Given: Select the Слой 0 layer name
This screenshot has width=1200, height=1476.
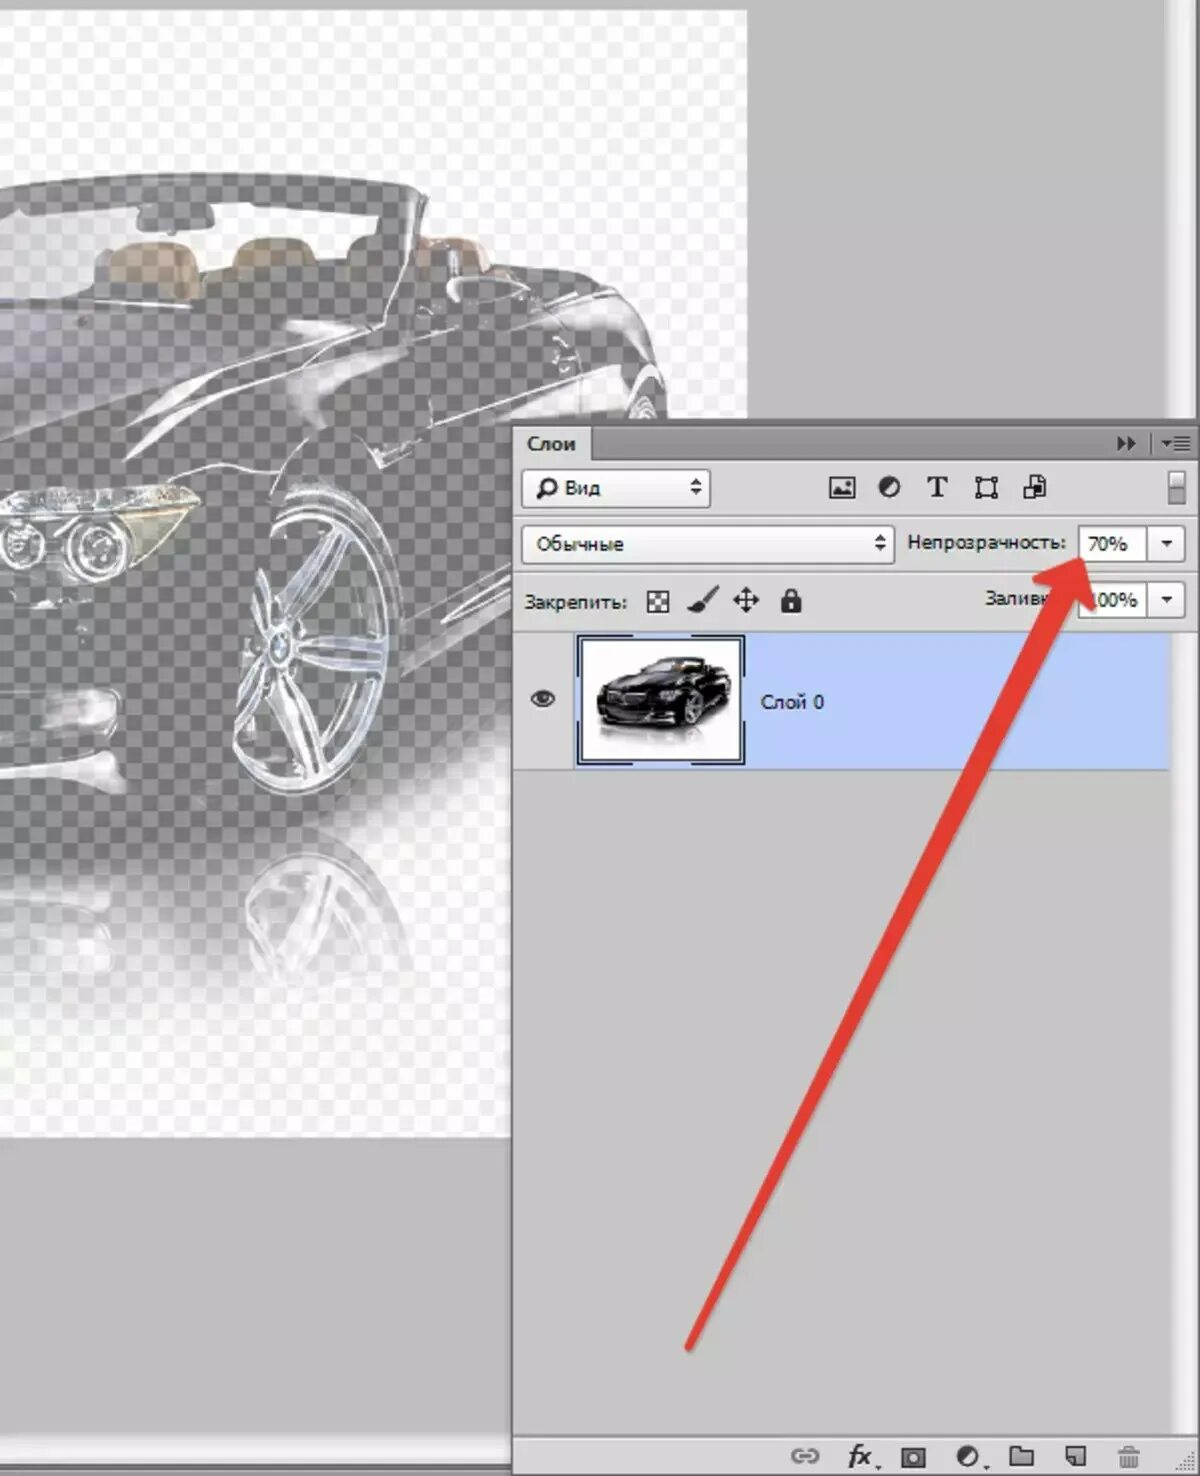Looking at the screenshot, I should [792, 702].
